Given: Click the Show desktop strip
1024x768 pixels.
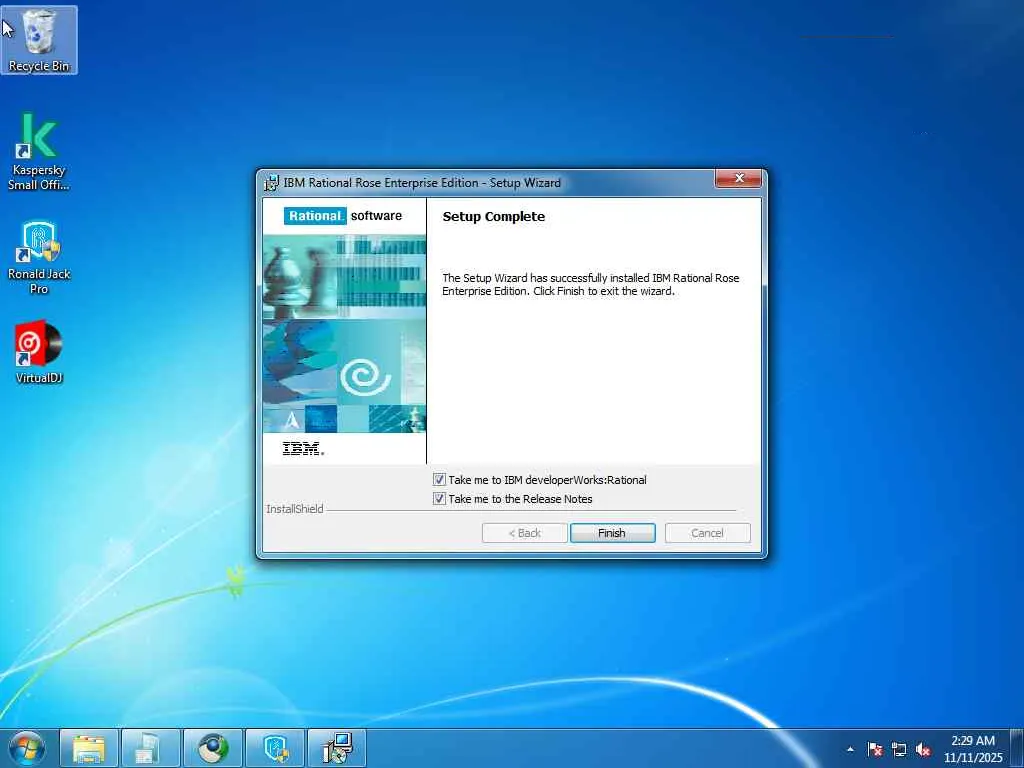Looking at the screenshot, I should click(1017, 748).
